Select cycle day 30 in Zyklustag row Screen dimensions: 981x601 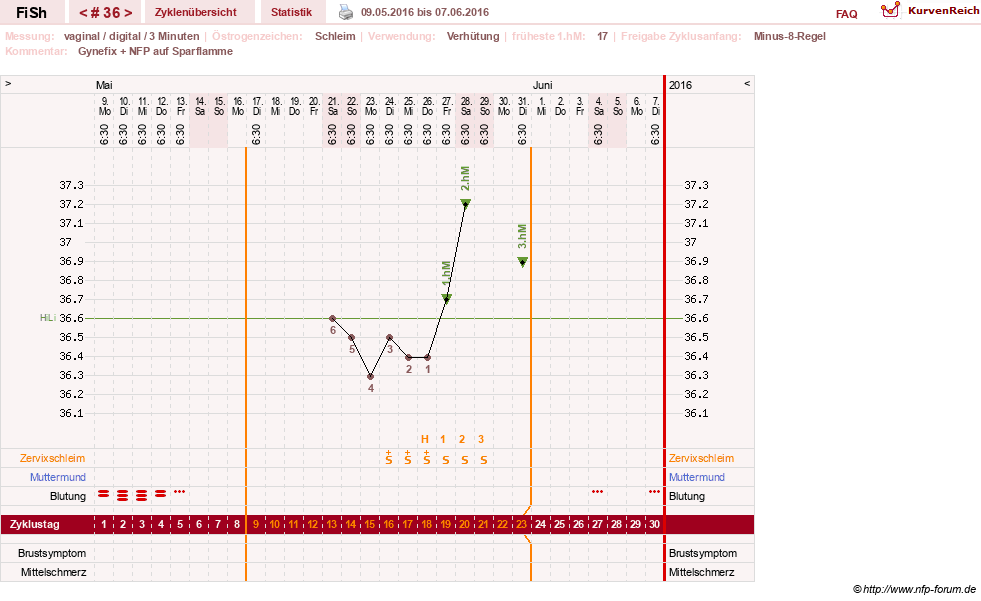coord(654,524)
